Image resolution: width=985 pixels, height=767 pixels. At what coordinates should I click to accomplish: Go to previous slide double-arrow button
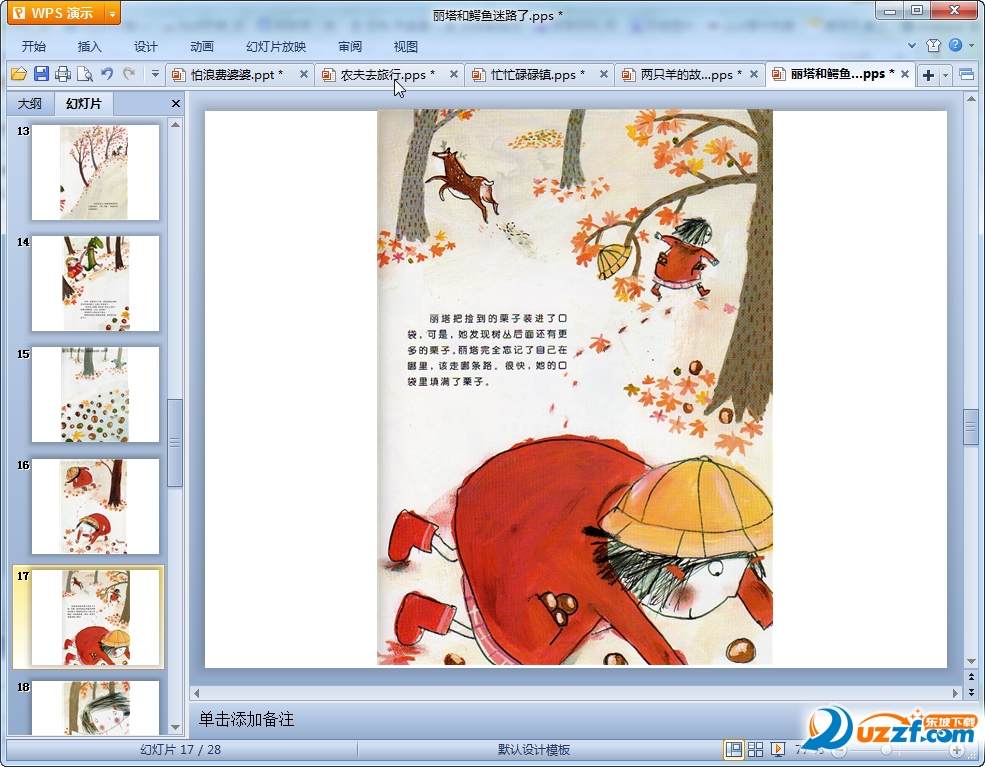tap(971, 677)
